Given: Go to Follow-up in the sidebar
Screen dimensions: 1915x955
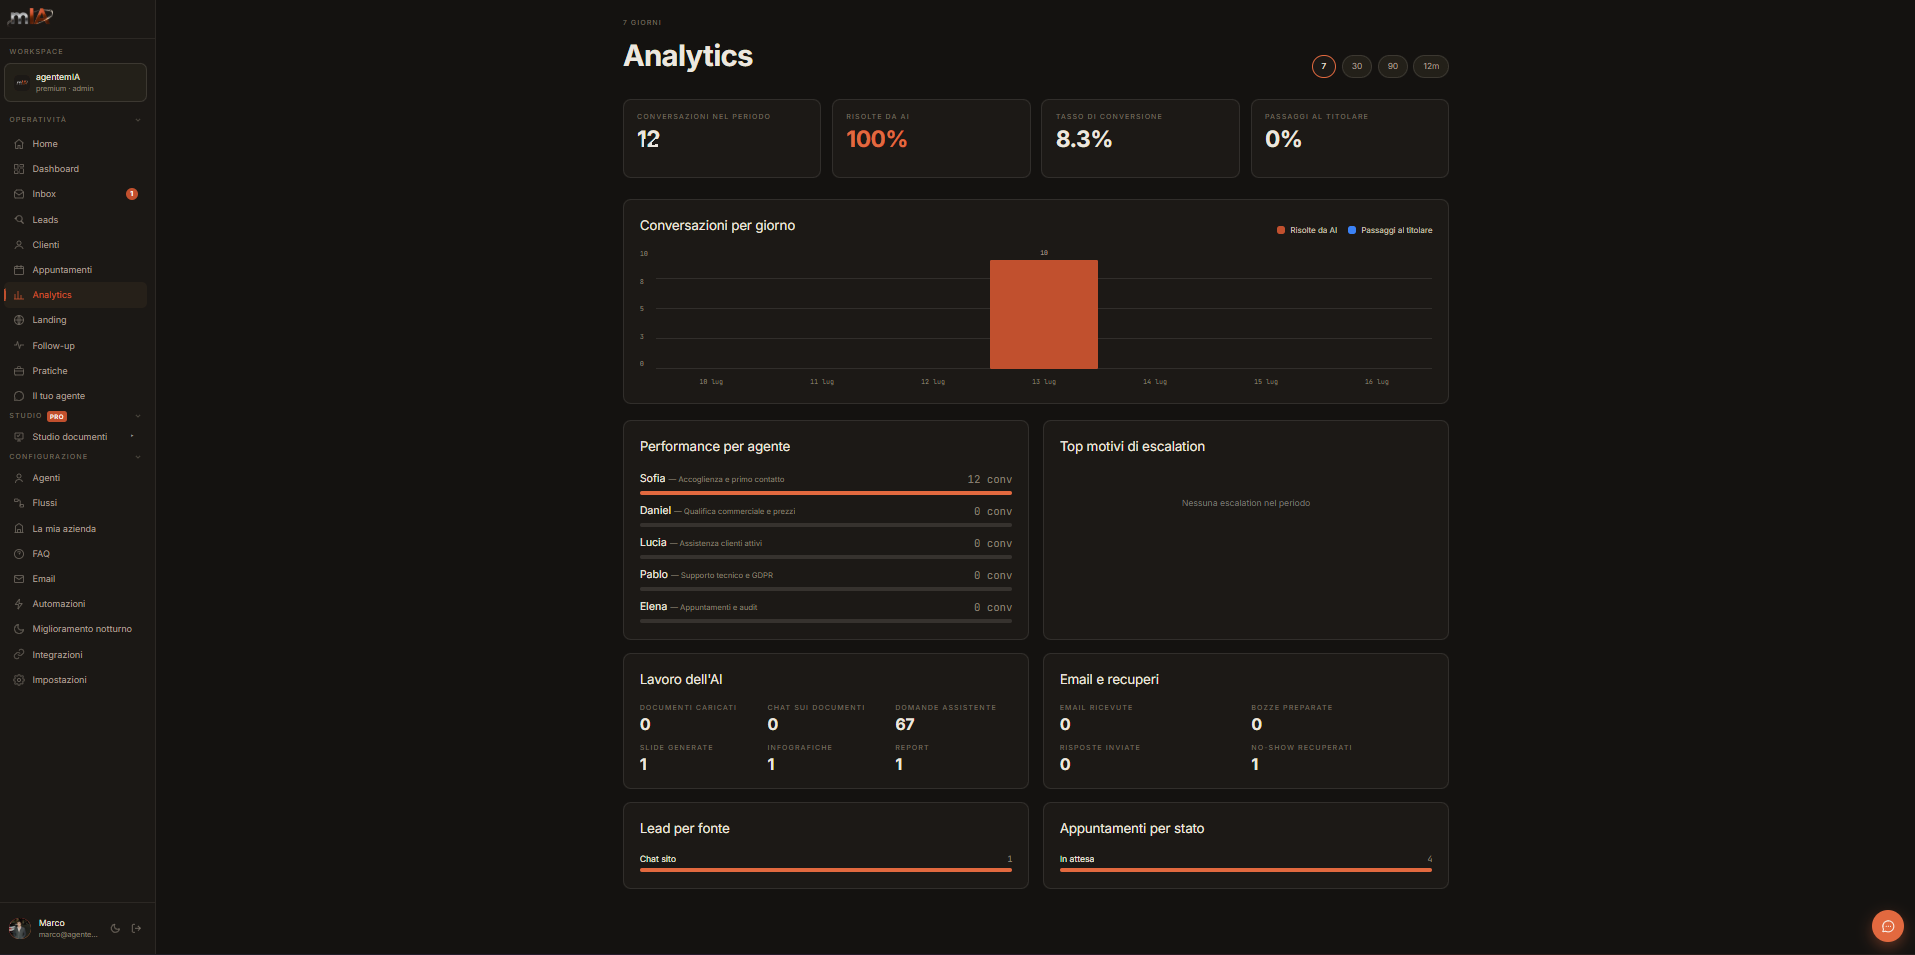Looking at the screenshot, I should (x=75, y=346).
